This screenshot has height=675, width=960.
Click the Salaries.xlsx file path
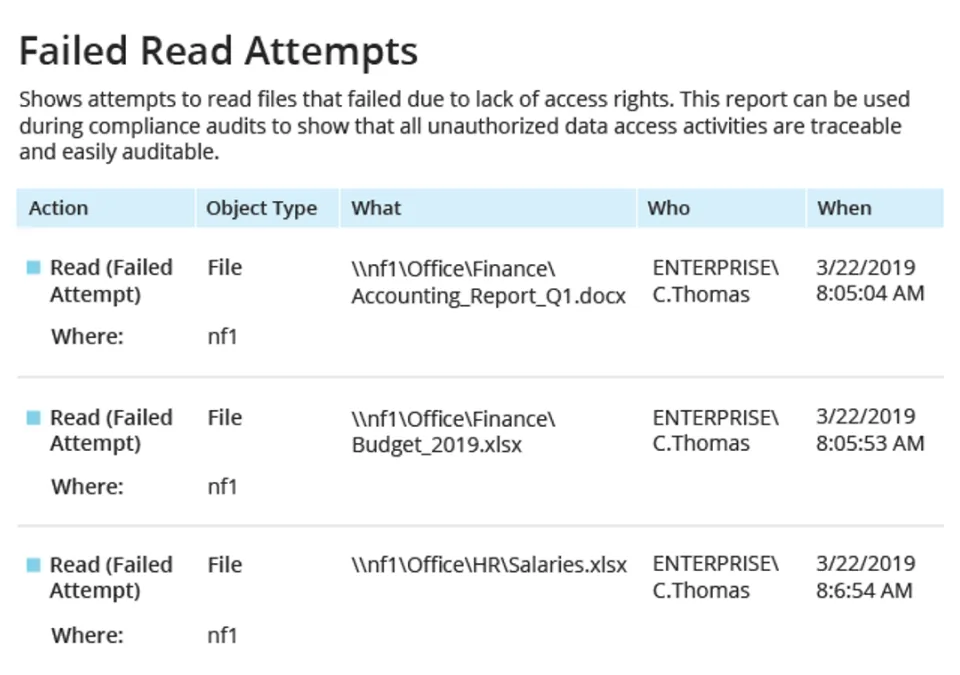point(489,565)
